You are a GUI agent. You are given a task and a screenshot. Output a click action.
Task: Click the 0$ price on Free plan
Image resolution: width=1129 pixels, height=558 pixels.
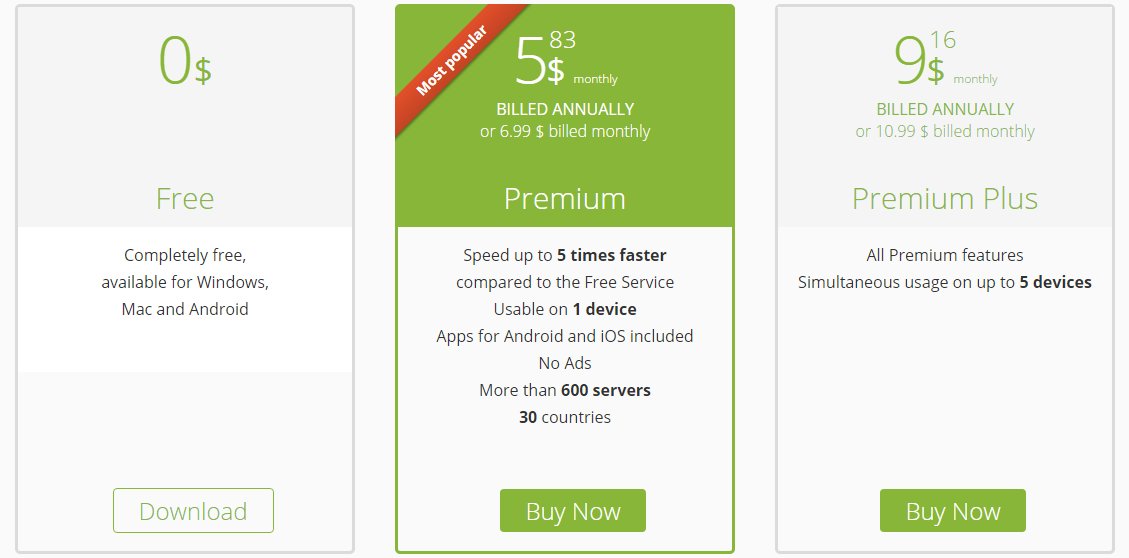(x=185, y=60)
